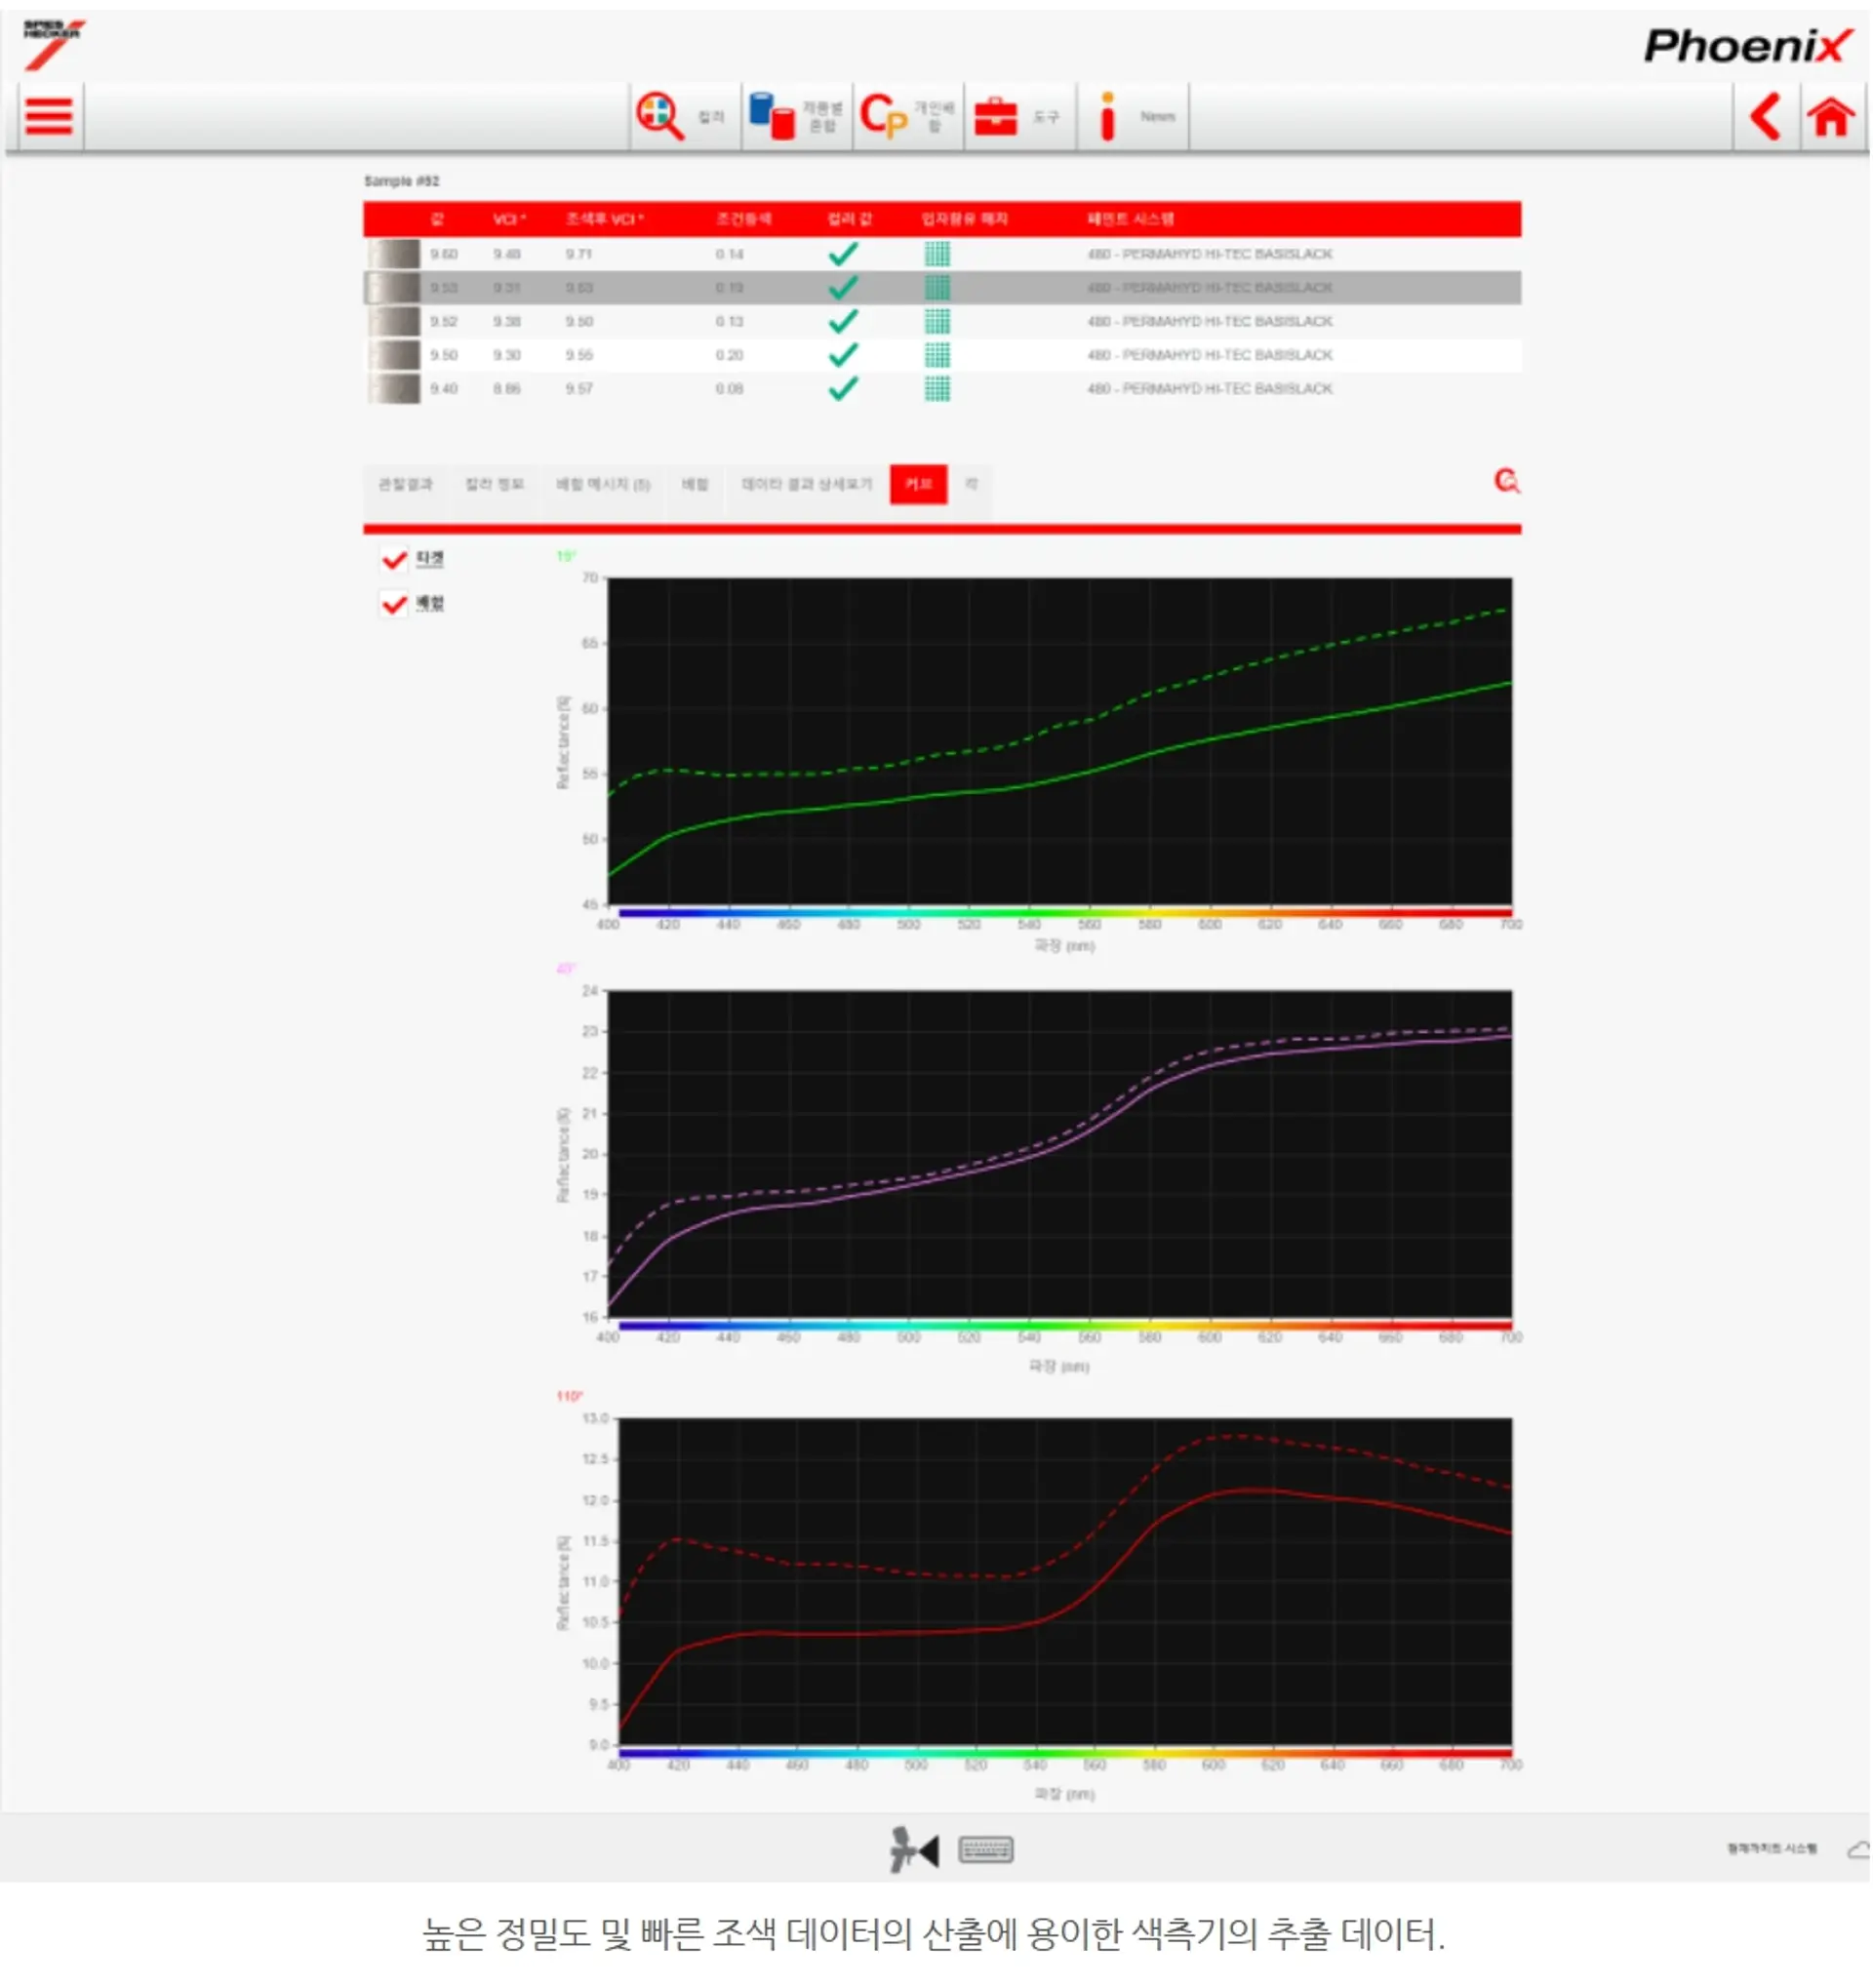Click the green checkmark in the 9.60 row
The width and height of the screenshot is (1873, 1988).
(x=843, y=254)
